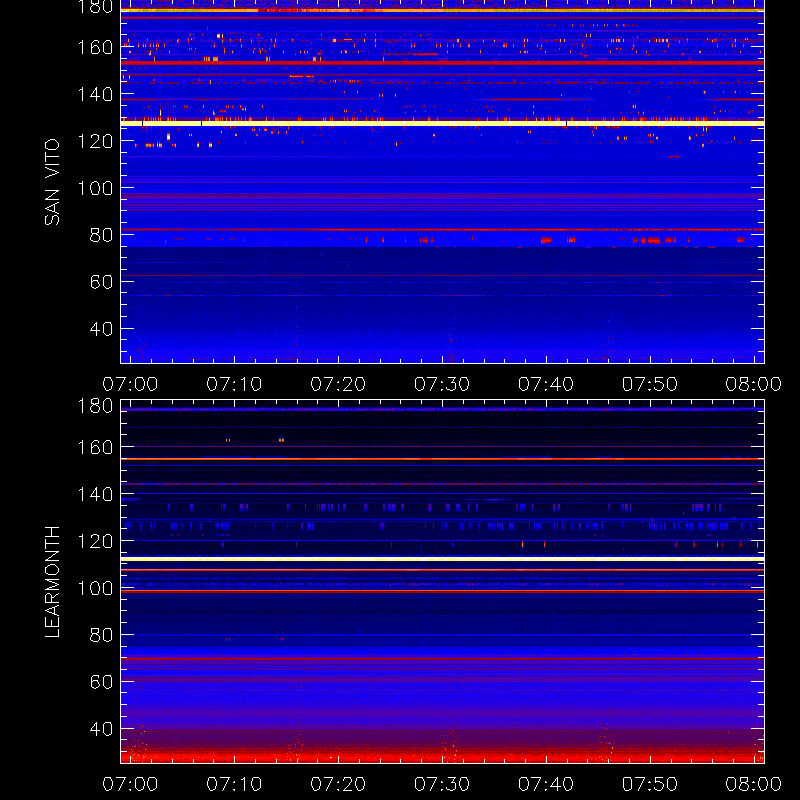
Task: Select the 140 frequency label in San Vito plot
Action: point(95,94)
